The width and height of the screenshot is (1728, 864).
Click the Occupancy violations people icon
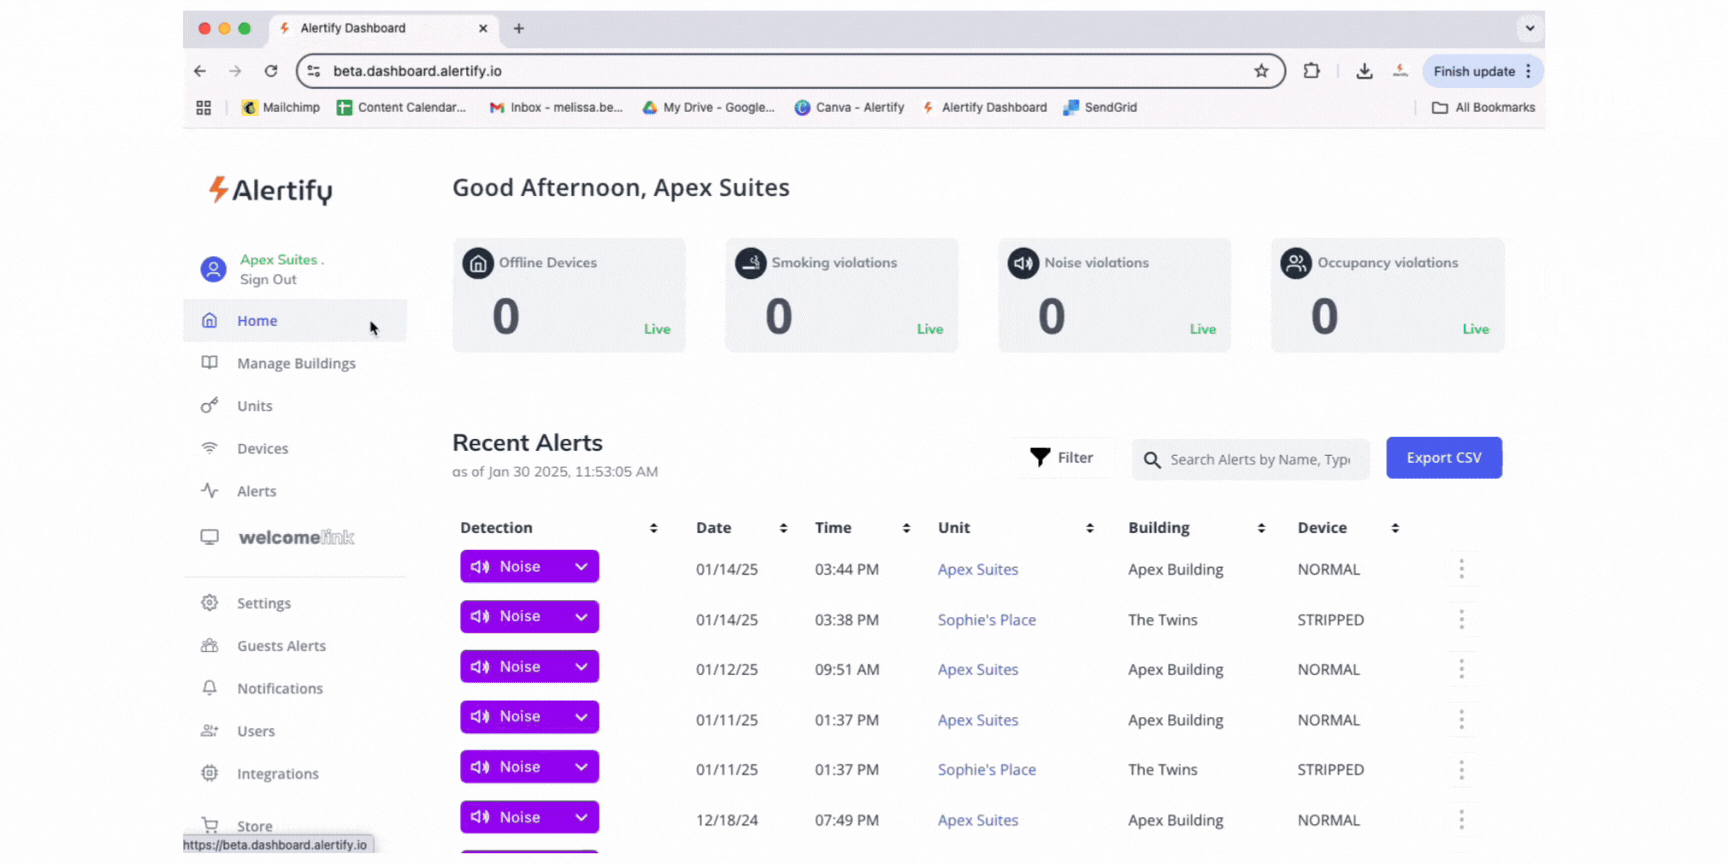click(x=1296, y=263)
